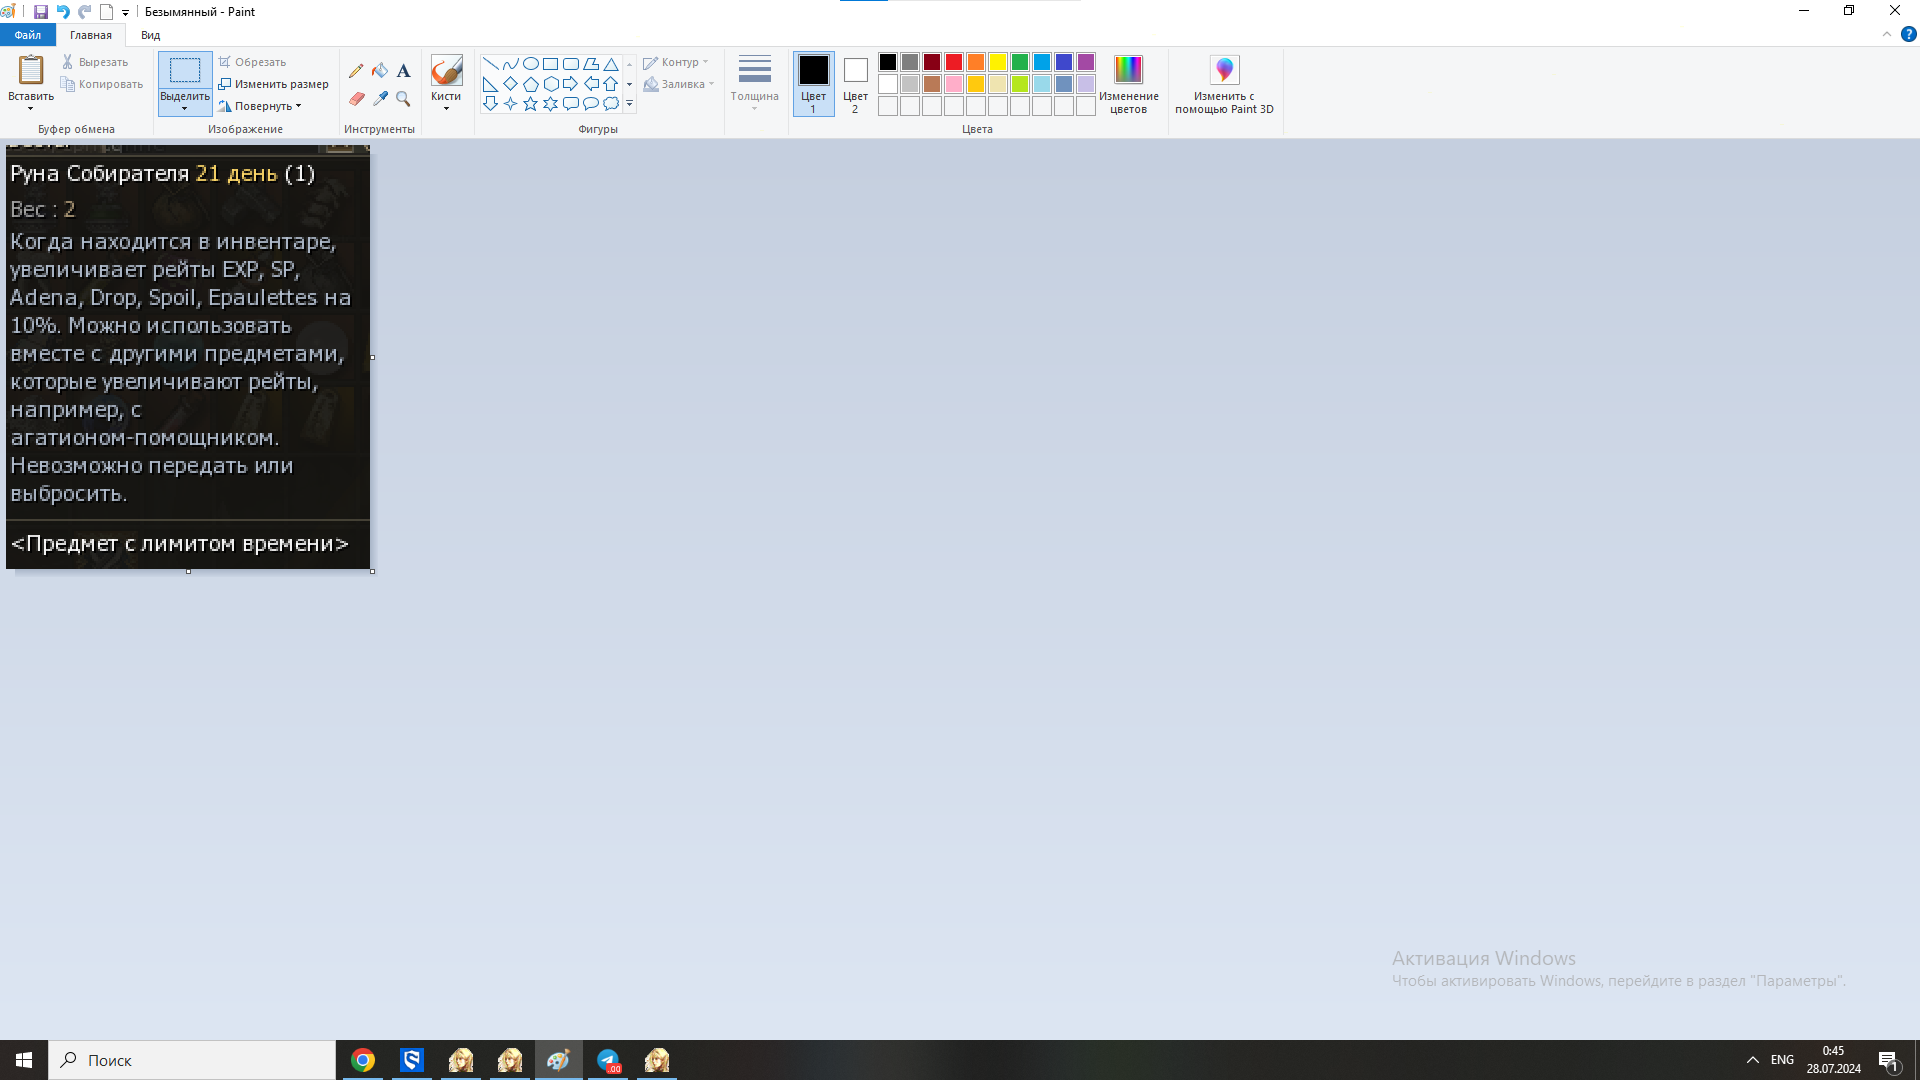Switch to the Вид tab

click(x=150, y=35)
